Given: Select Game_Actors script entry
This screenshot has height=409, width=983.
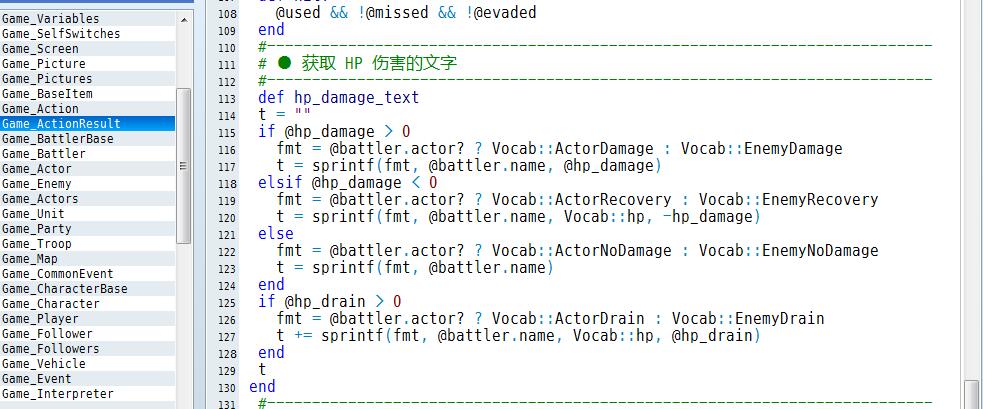Looking at the screenshot, I should (88, 199).
